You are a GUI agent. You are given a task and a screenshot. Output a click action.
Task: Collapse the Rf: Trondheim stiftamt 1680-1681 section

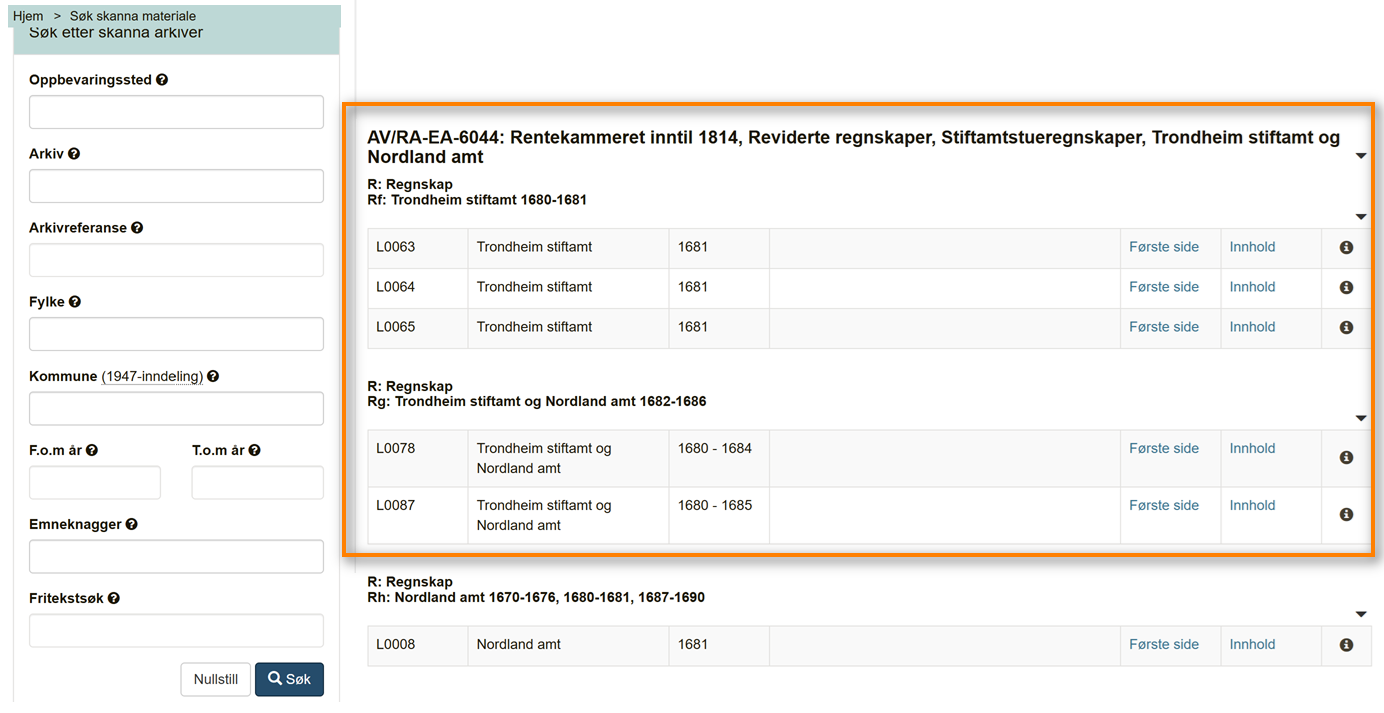click(x=1361, y=217)
